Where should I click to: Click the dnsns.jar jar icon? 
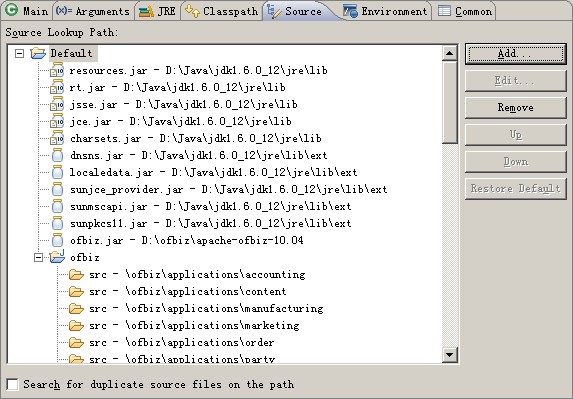coord(57,155)
